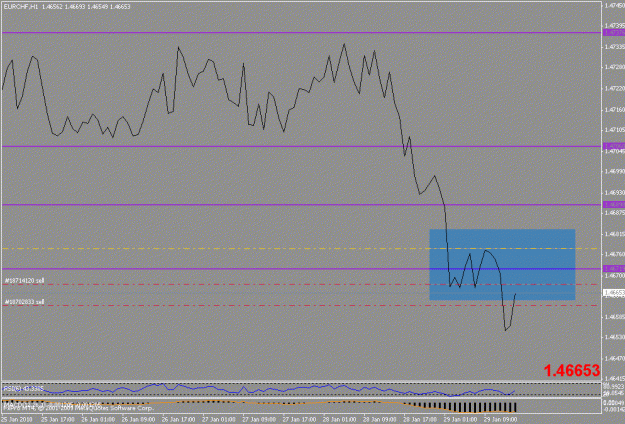The height and width of the screenshot is (424, 625).
Task: Click the 1.47160 price scale label
Action: coord(615,109)
